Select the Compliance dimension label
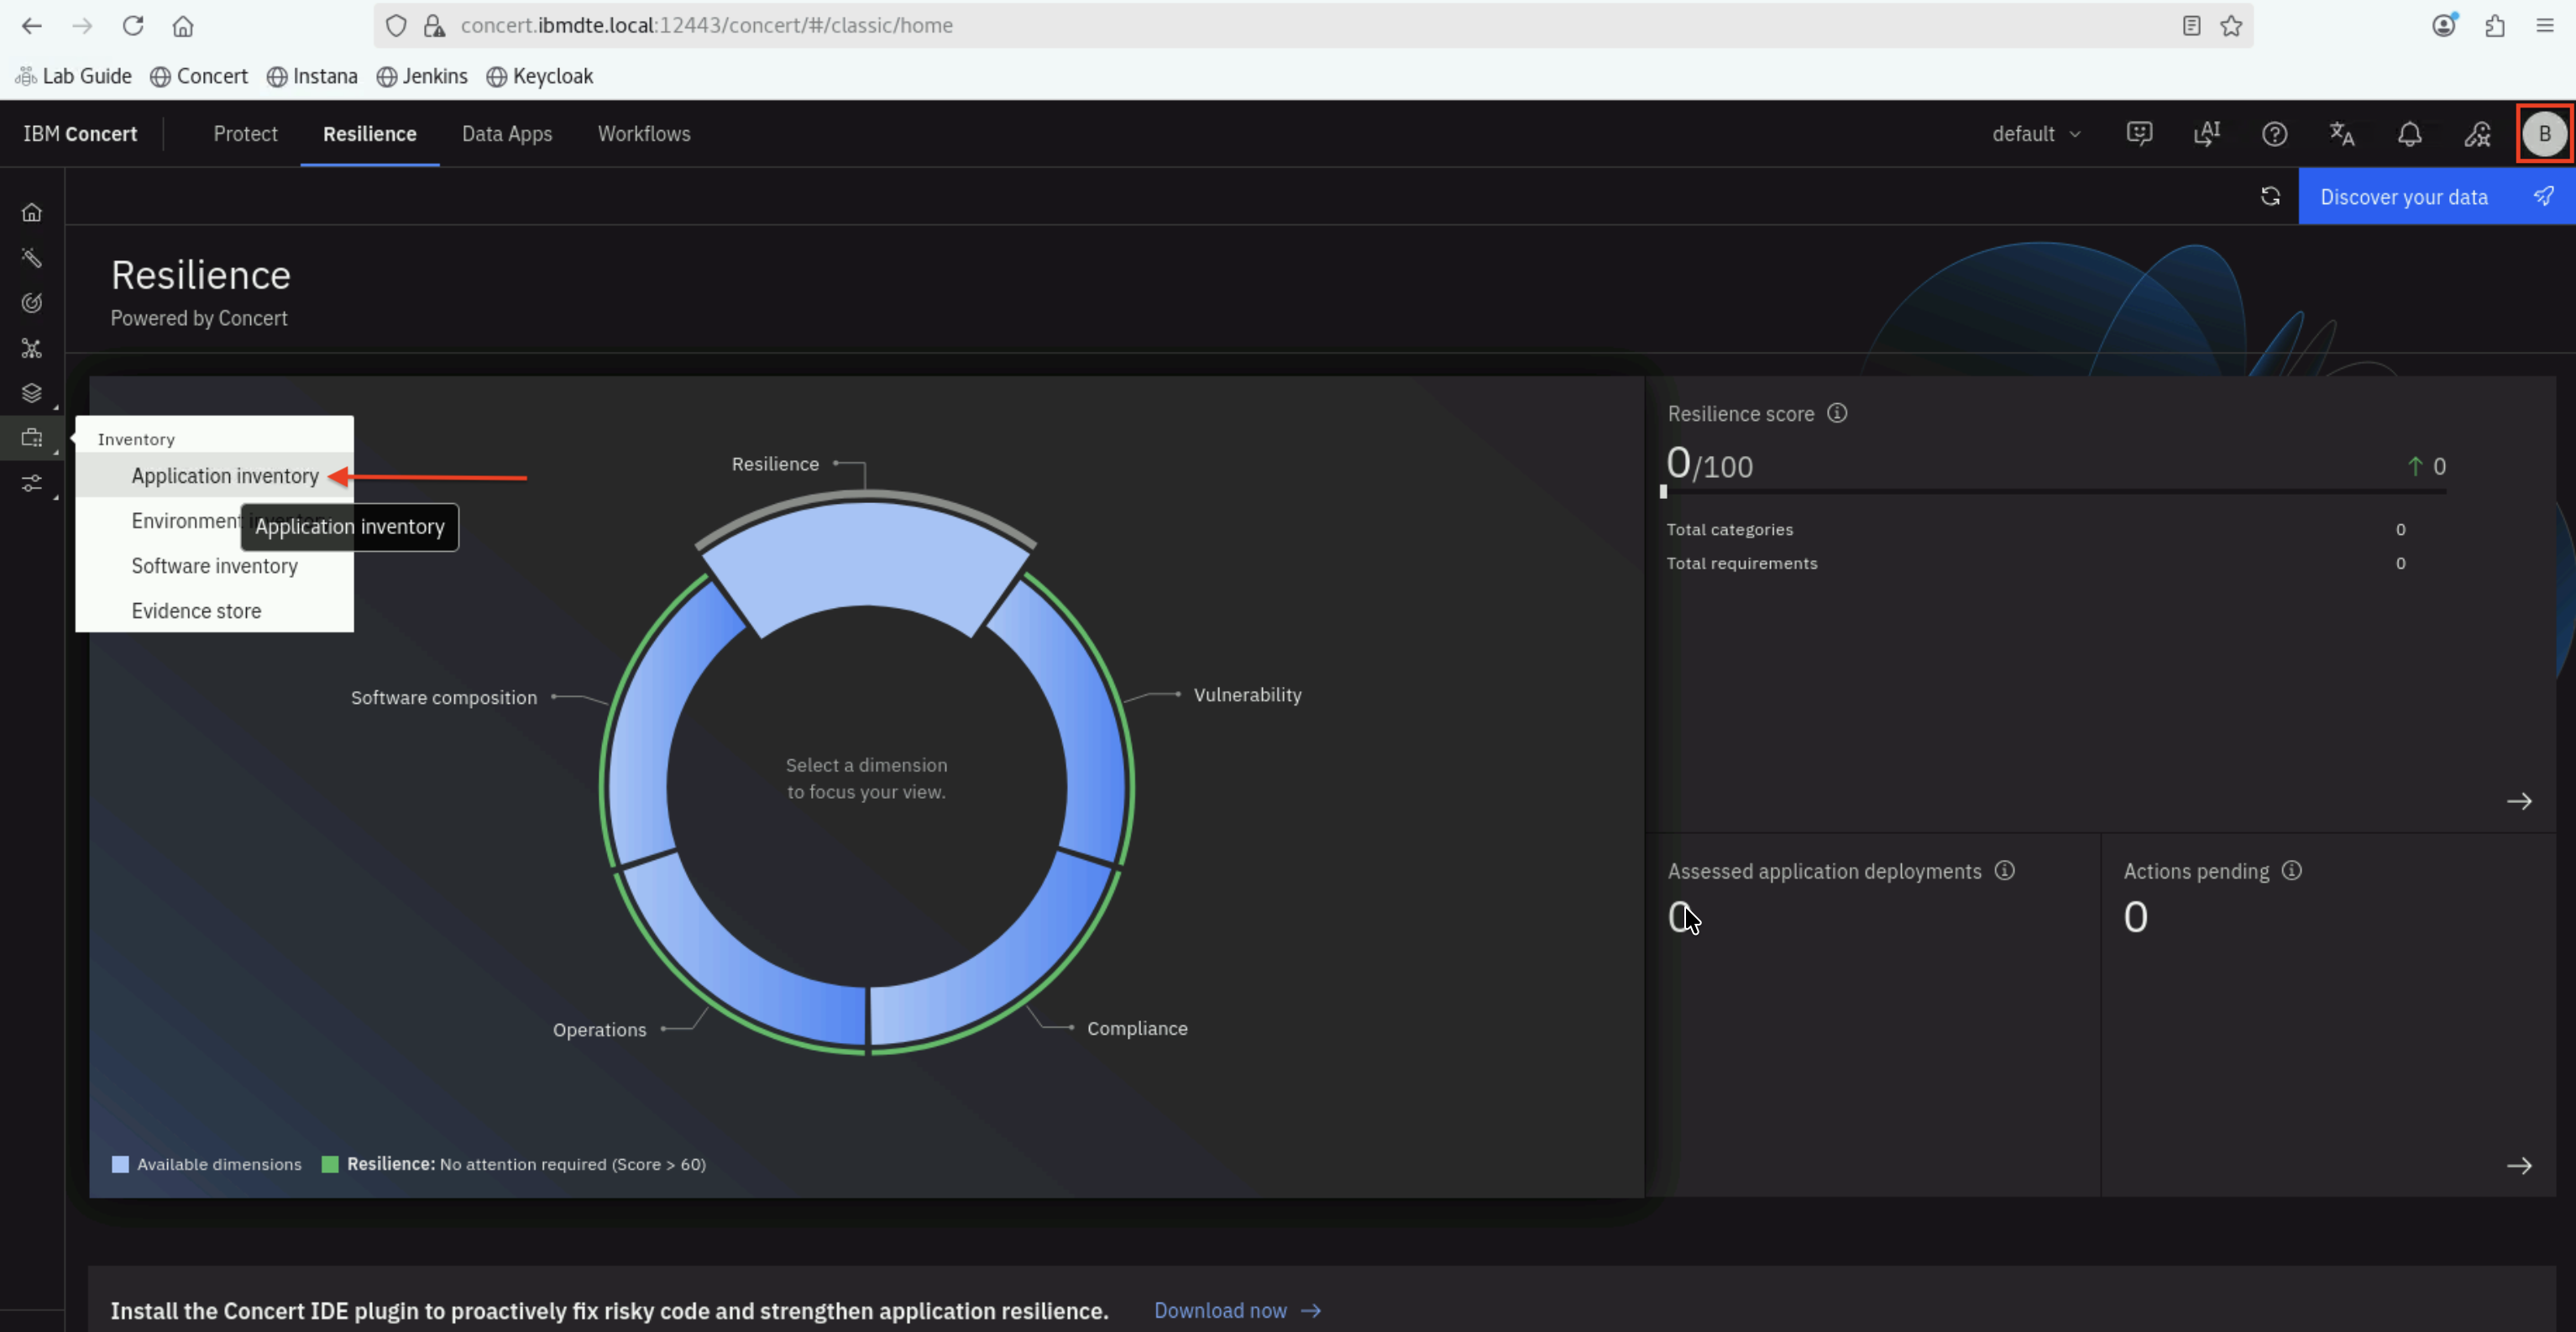2576x1332 pixels. (x=1137, y=1028)
